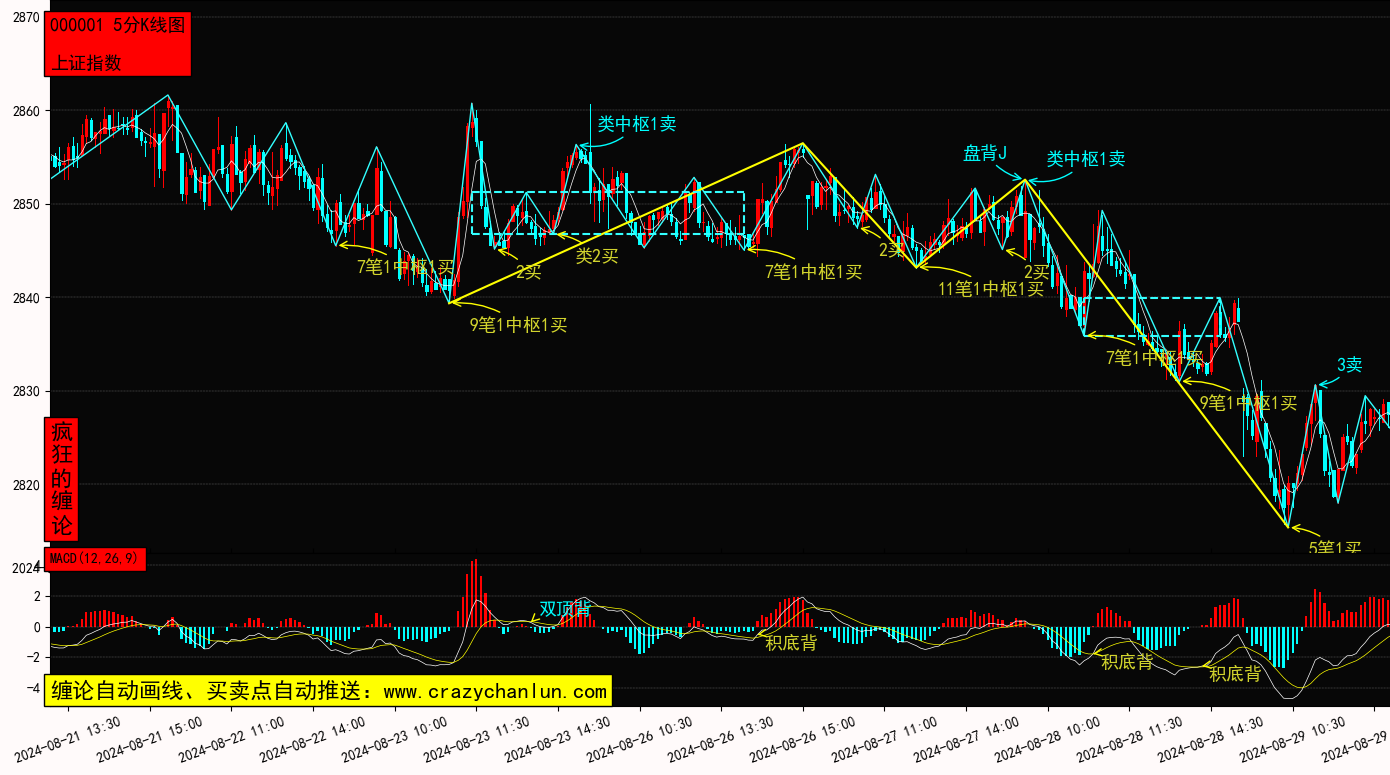
Task: Select the 类中枢1卖 label beside 盘背J
Action: click(x=1086, y=158)
